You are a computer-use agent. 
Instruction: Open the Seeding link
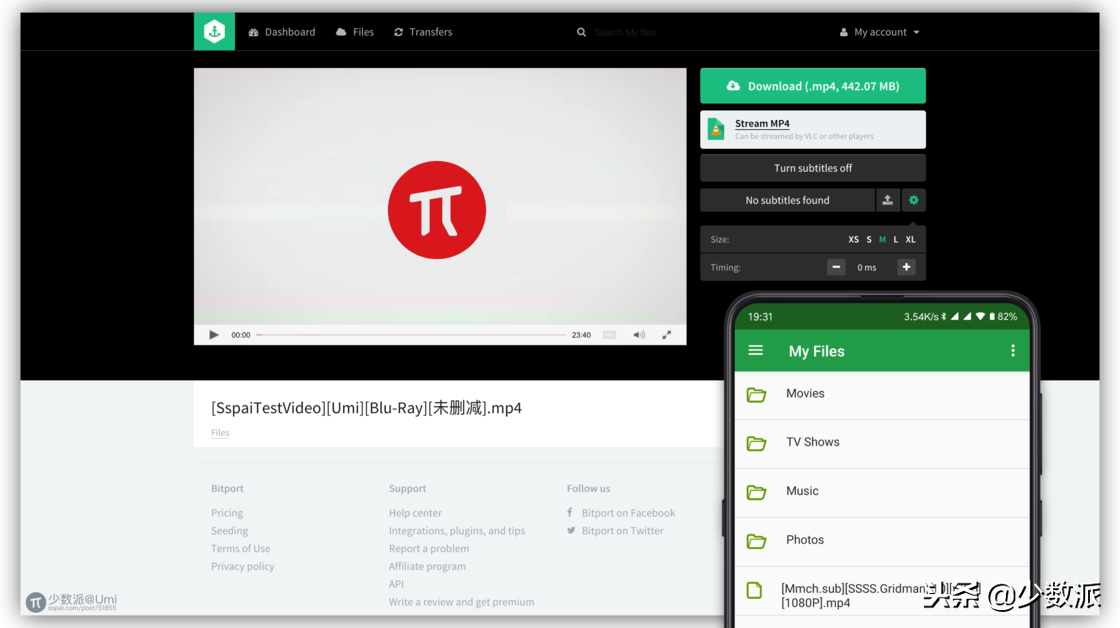click(x=229, y=531)
